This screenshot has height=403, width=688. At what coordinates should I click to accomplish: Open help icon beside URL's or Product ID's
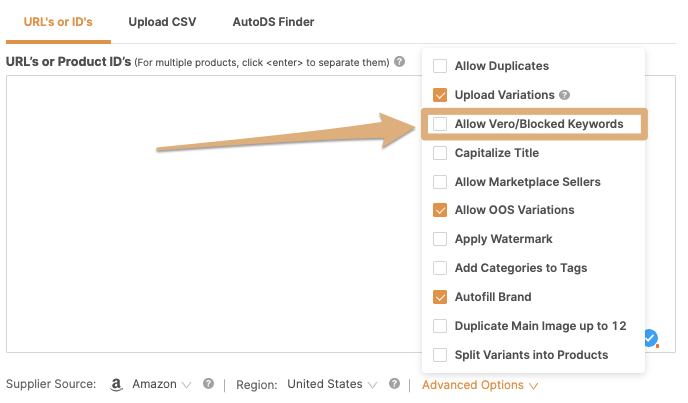pyautogui.click(x=399, y=61)
